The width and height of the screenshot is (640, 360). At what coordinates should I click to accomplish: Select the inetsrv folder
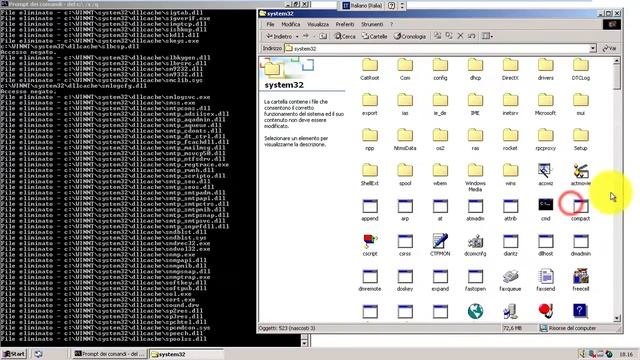(x=510, y=104)
